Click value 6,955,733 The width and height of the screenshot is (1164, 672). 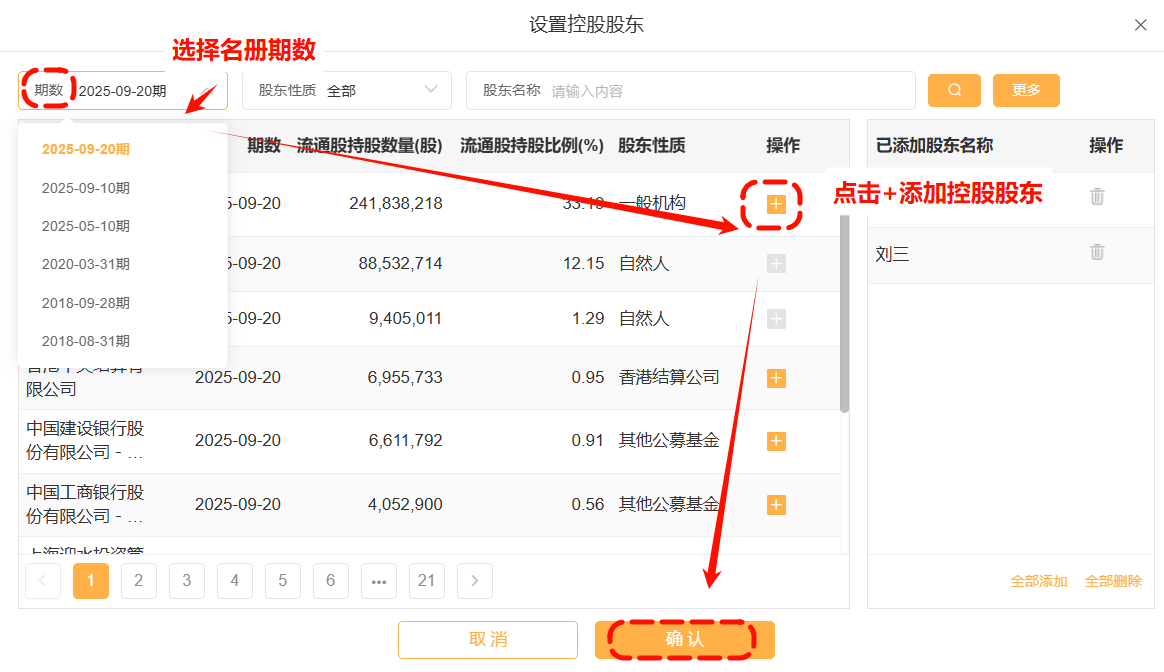[405, 377]
